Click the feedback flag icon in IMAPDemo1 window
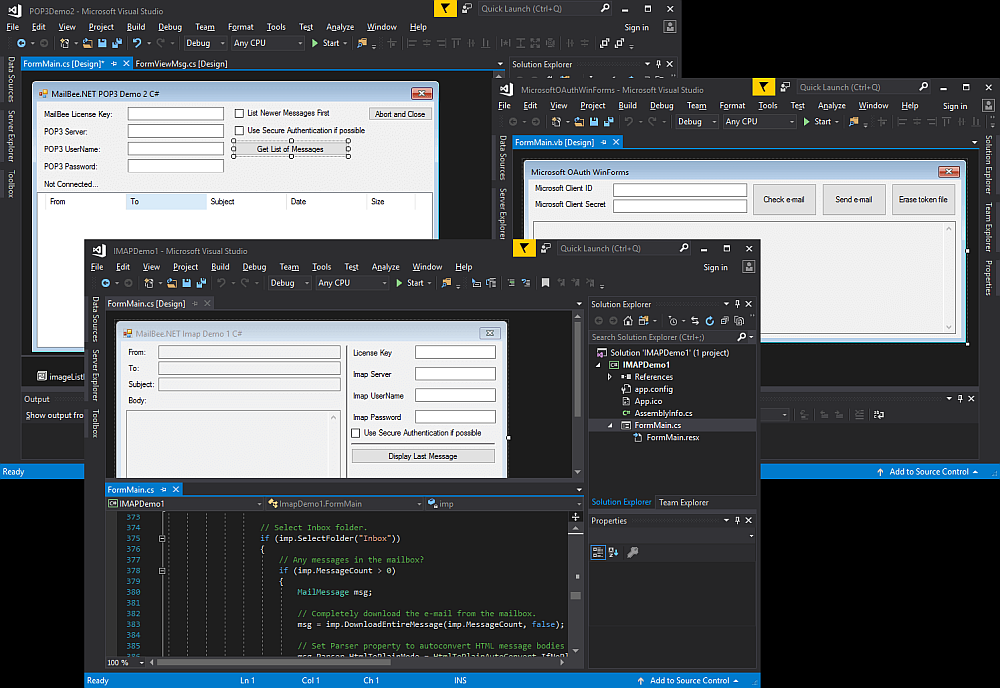The height and width of the screenshot is (688, 1000). [524, 248]
